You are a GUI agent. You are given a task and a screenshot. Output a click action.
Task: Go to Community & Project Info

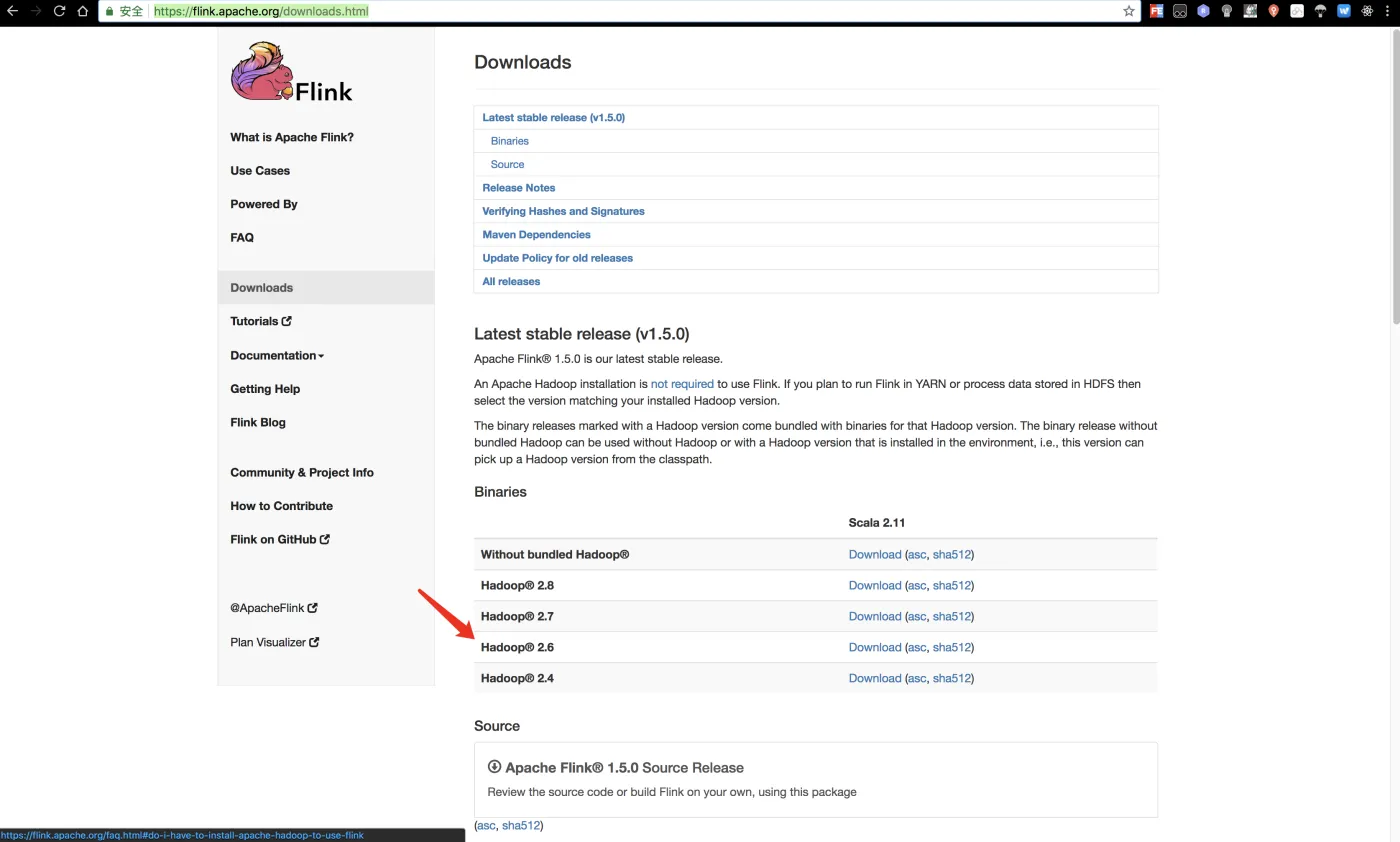(302, 472)
